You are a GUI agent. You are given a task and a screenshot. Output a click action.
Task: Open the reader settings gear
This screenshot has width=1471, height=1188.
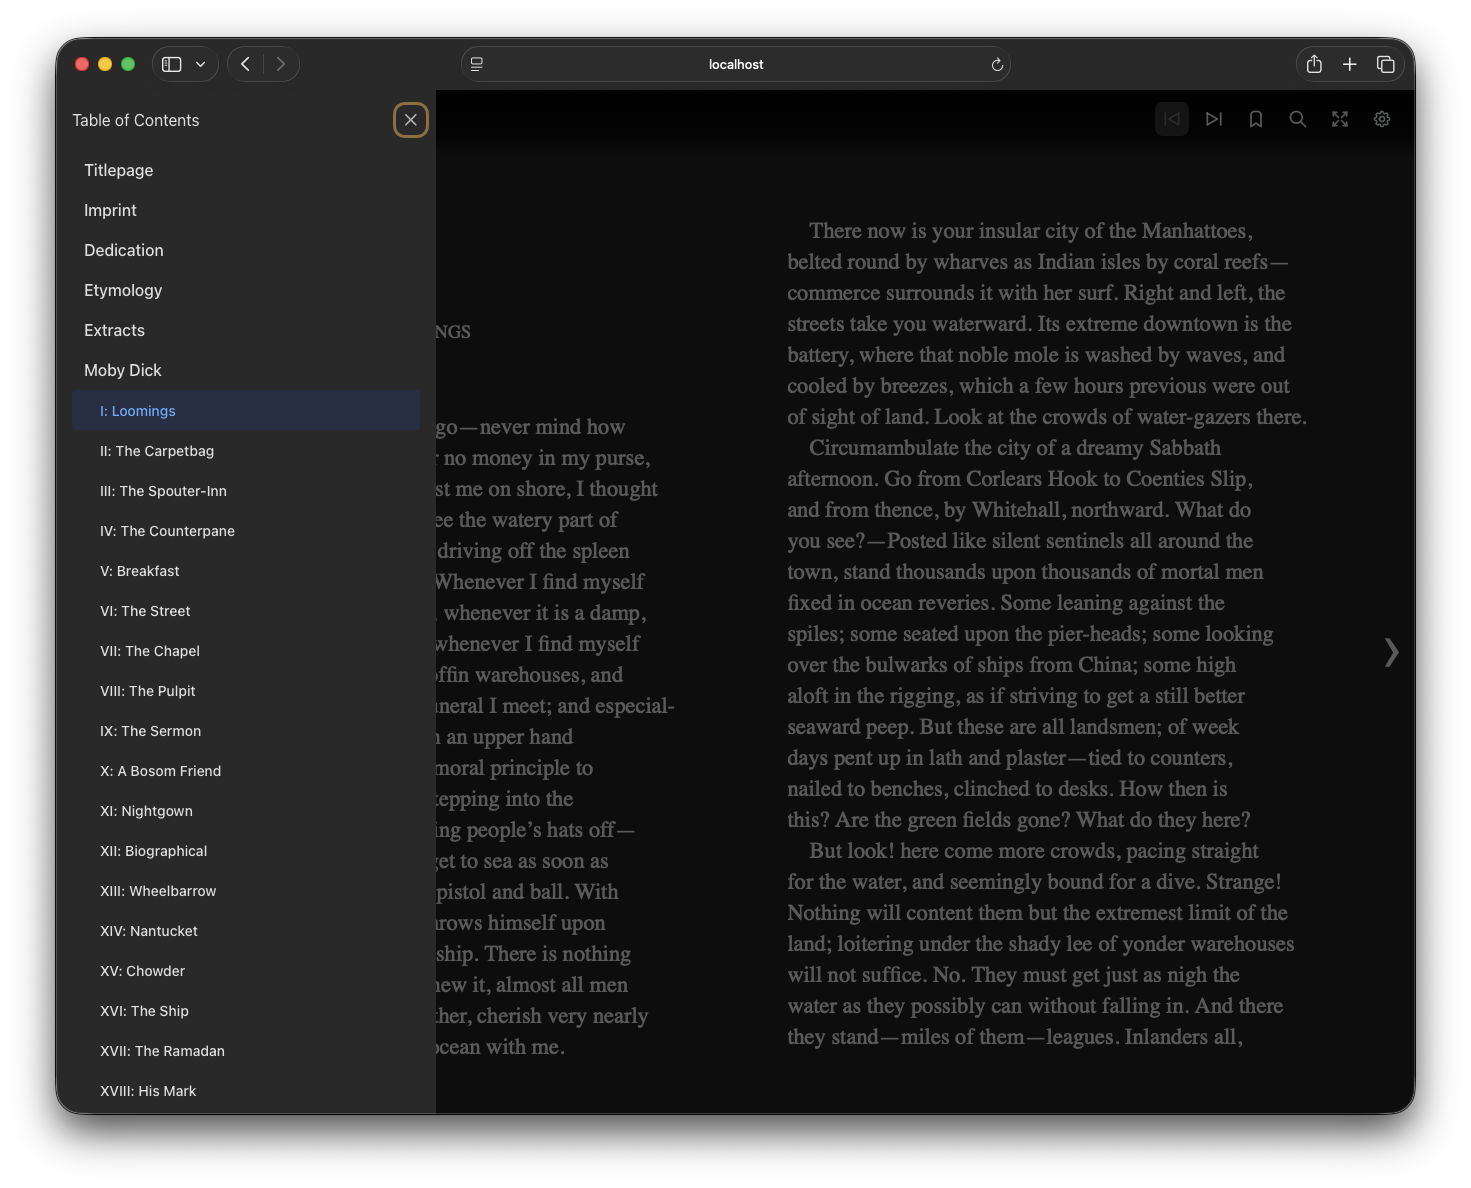point(1381,118)
